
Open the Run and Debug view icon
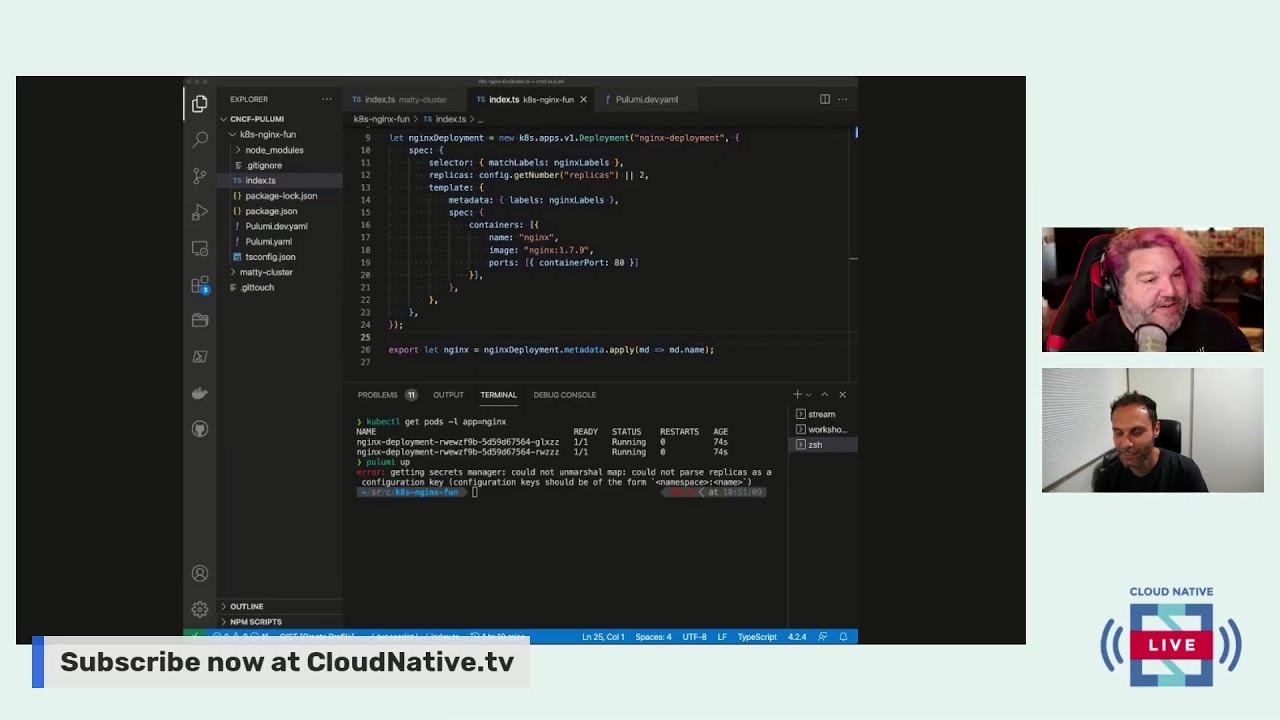click(200, 212)
